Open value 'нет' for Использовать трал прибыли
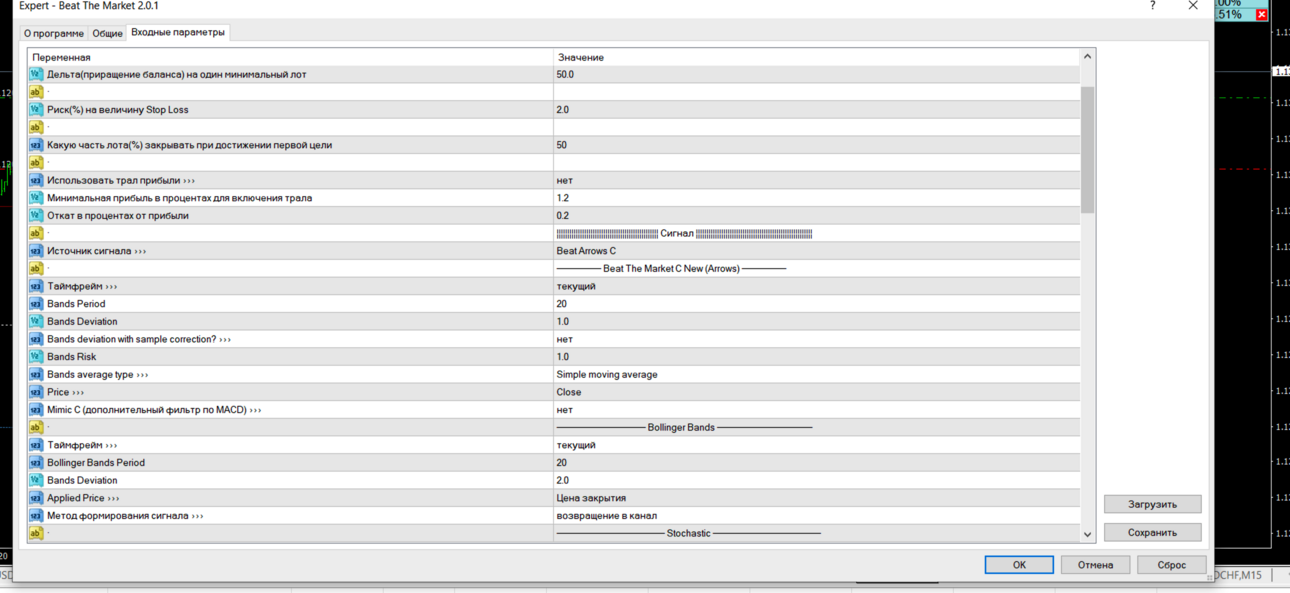 click(817, 180)
